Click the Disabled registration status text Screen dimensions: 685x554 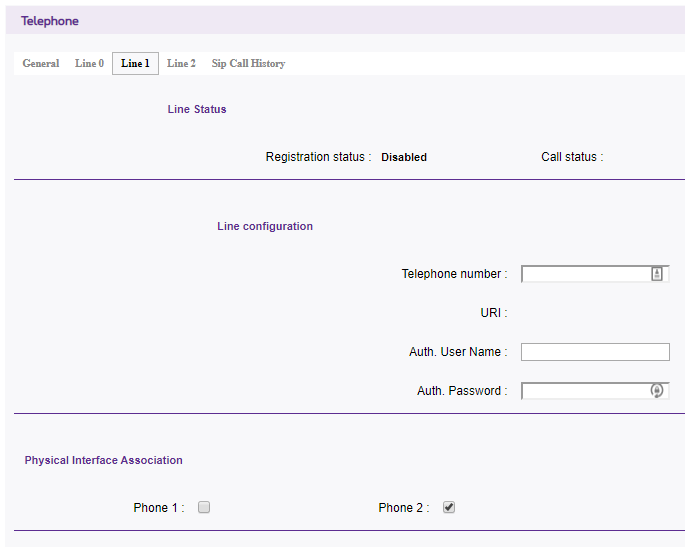[x=404, y=157]
